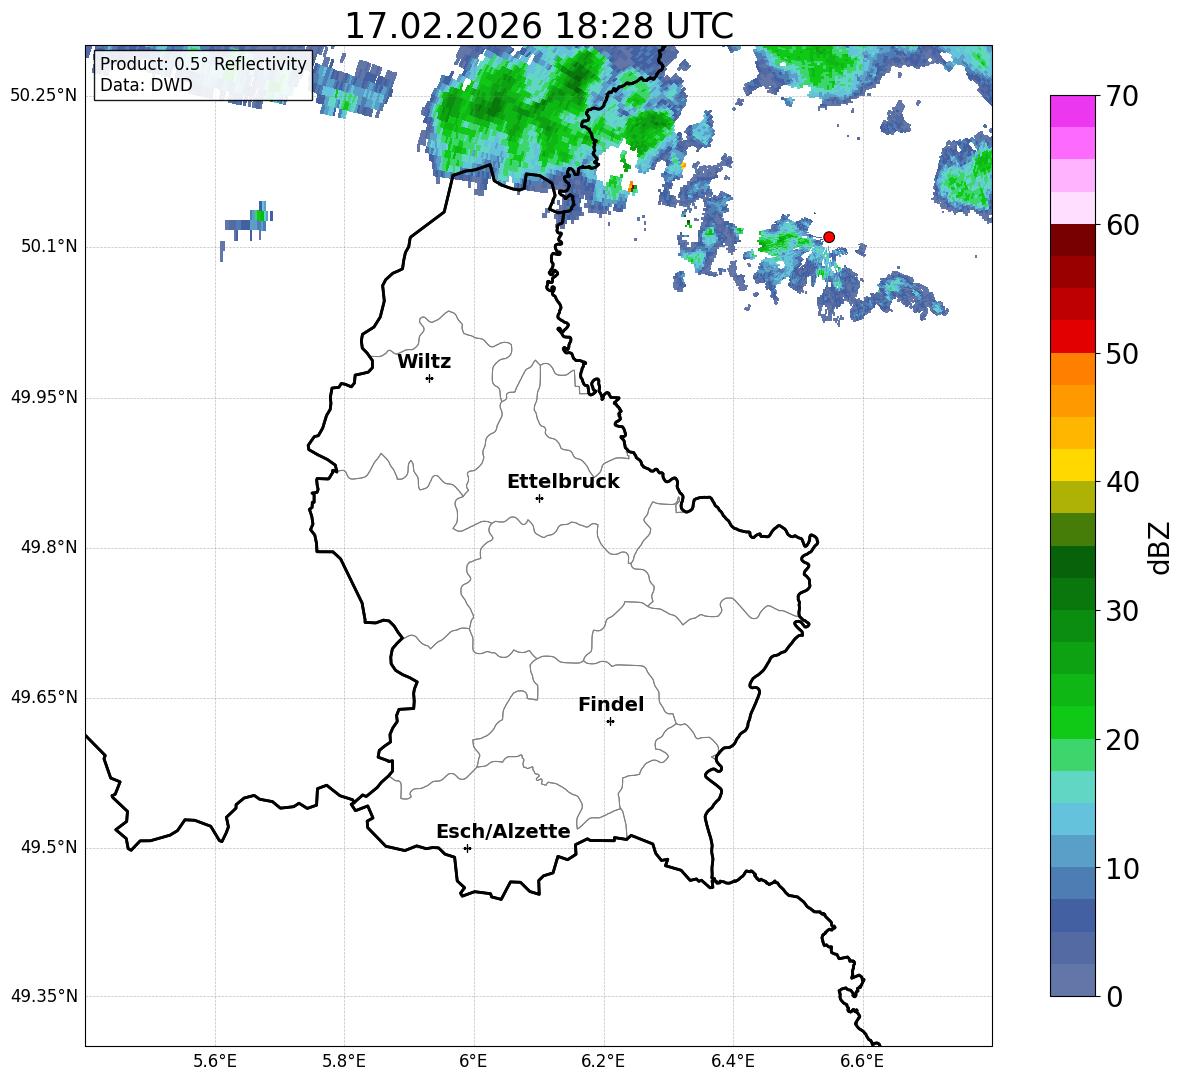1184x1081 pixels.
Task: Click the 6.6°E longitude label
Action: [x=862, y=1061]
